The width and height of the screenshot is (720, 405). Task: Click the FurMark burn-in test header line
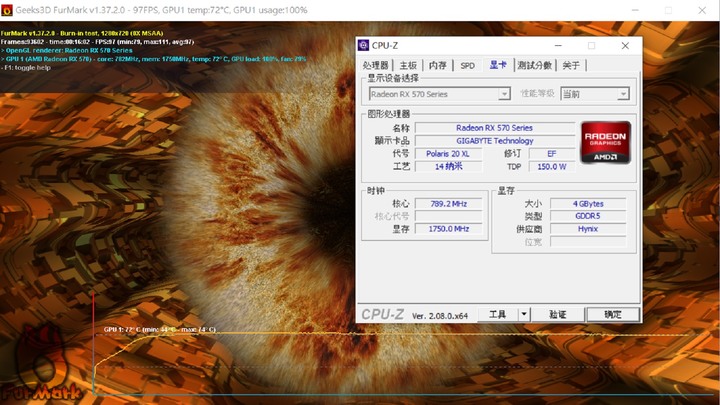(82, 33)
